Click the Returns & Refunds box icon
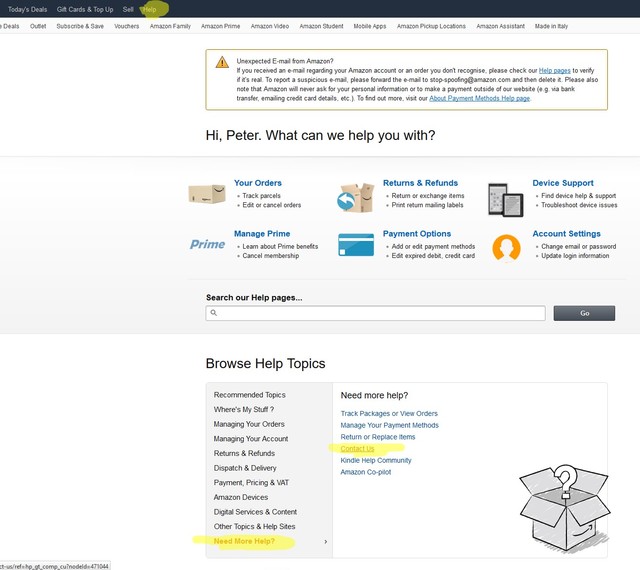The image size is (640, 570). [356, 198]
